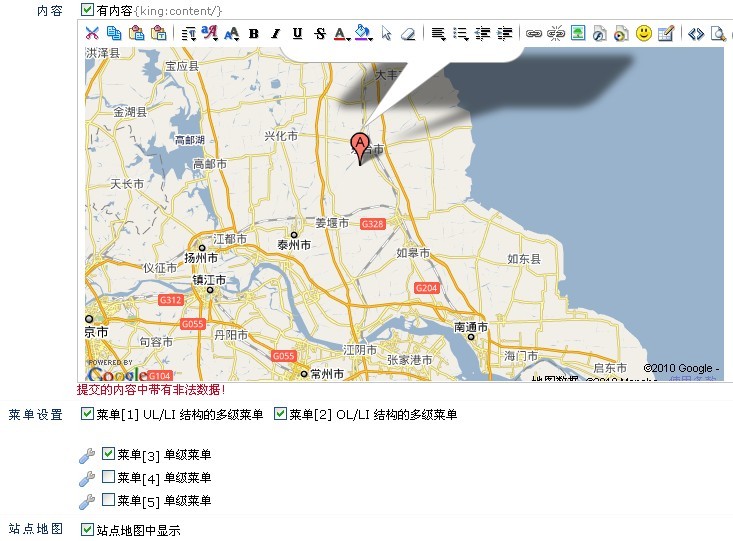
Task: Click the remove link icon
Action: pos(556,34)
